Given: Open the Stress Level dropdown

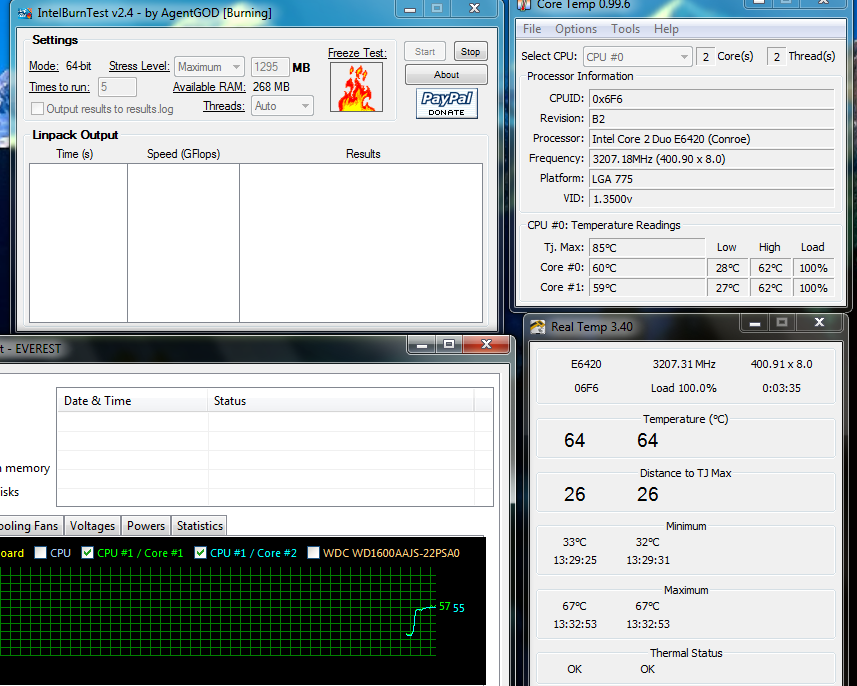Looking at the screenshot, I should (x=209, y=67).
